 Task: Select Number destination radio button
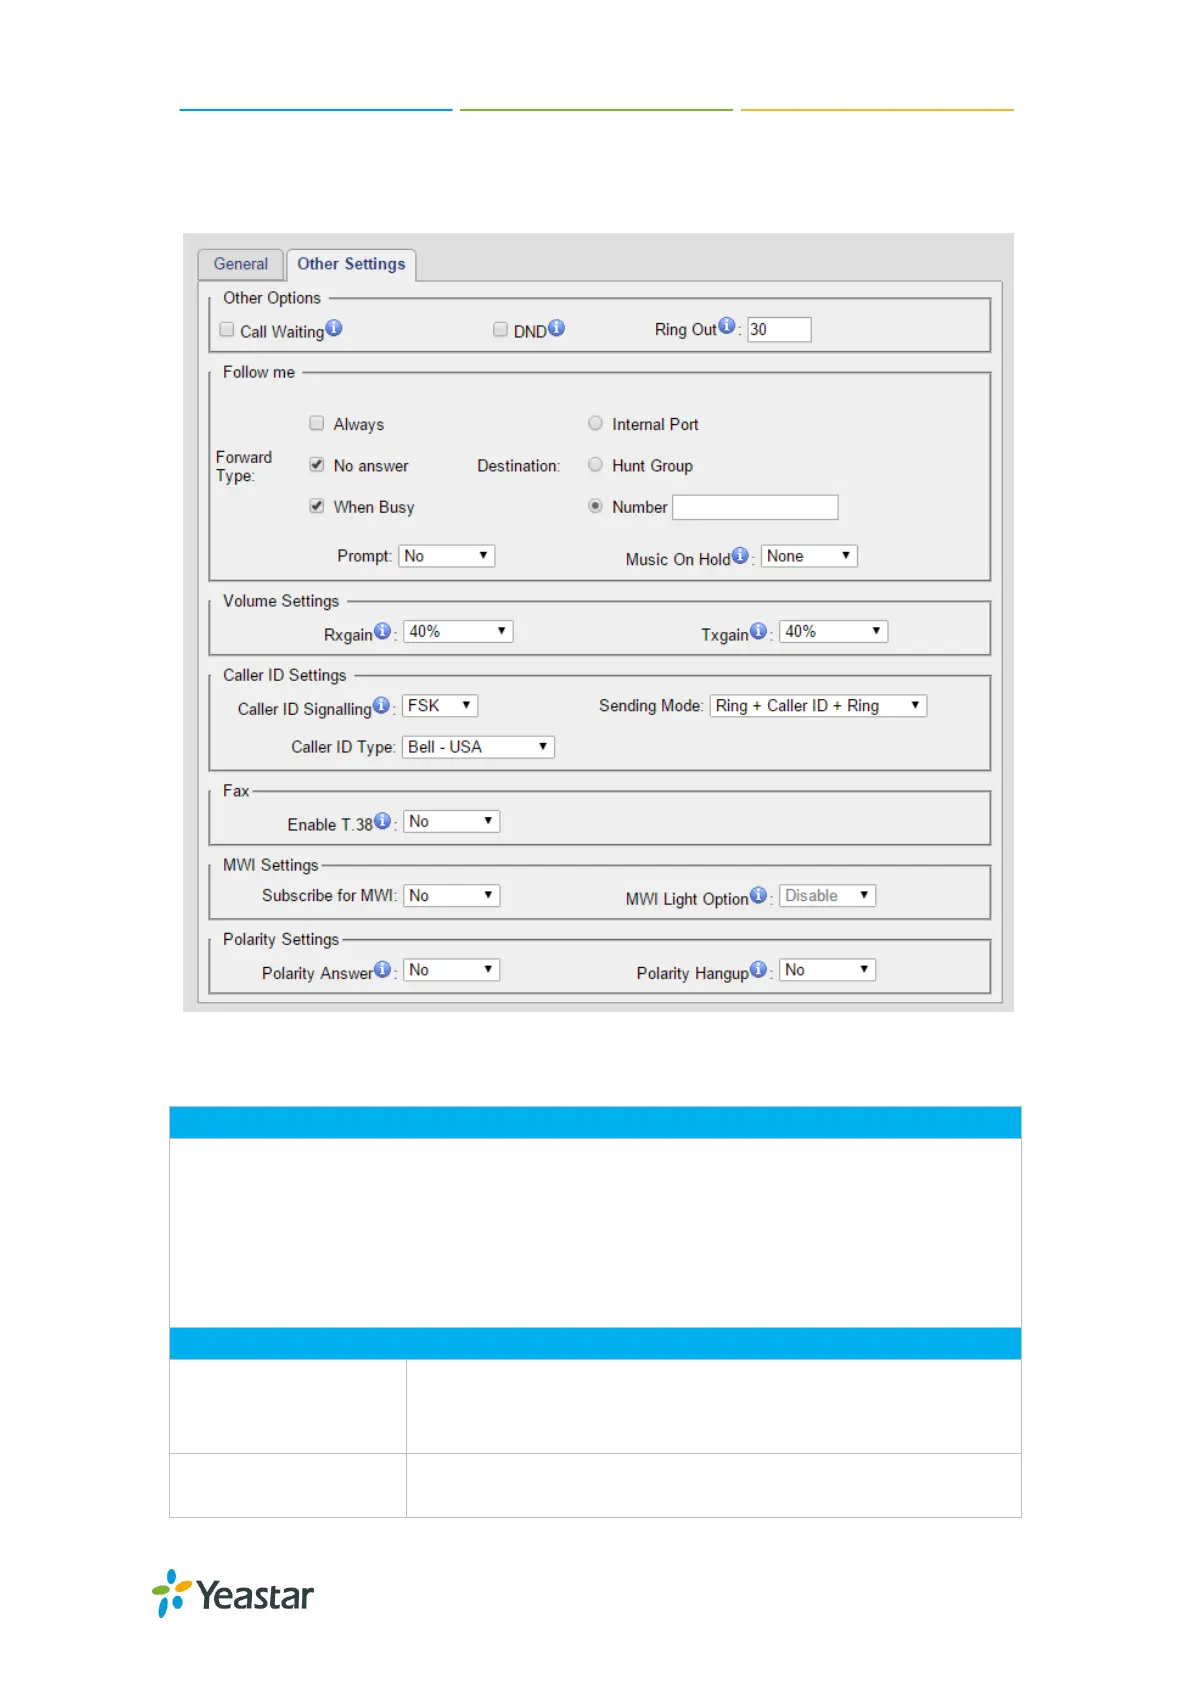tap(595, 506)
